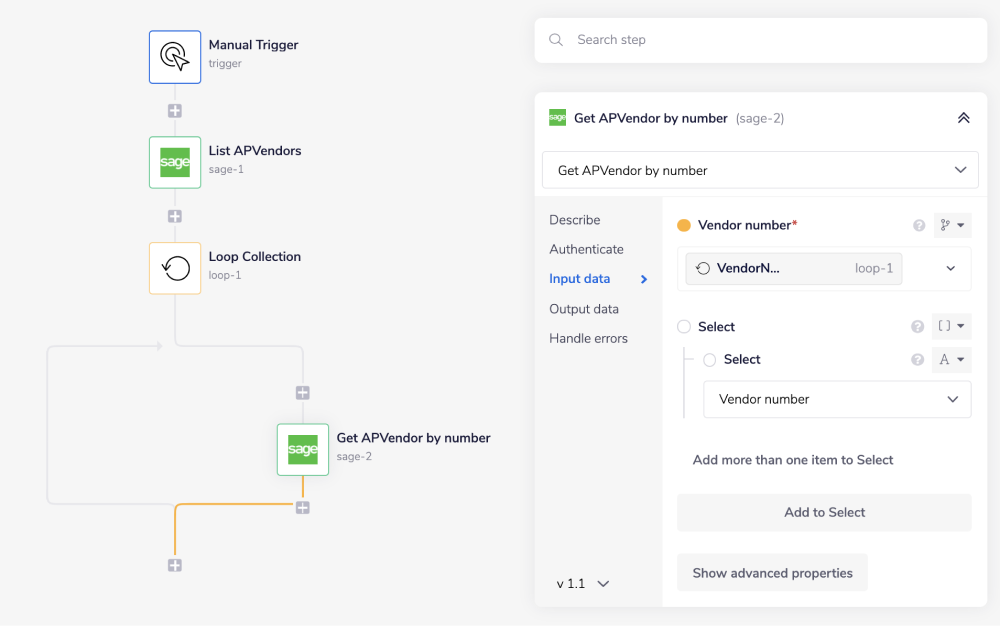1000x626 pixels.
Task: Toggle the Vendor number orange indicator
Action: tap(684, 226)
